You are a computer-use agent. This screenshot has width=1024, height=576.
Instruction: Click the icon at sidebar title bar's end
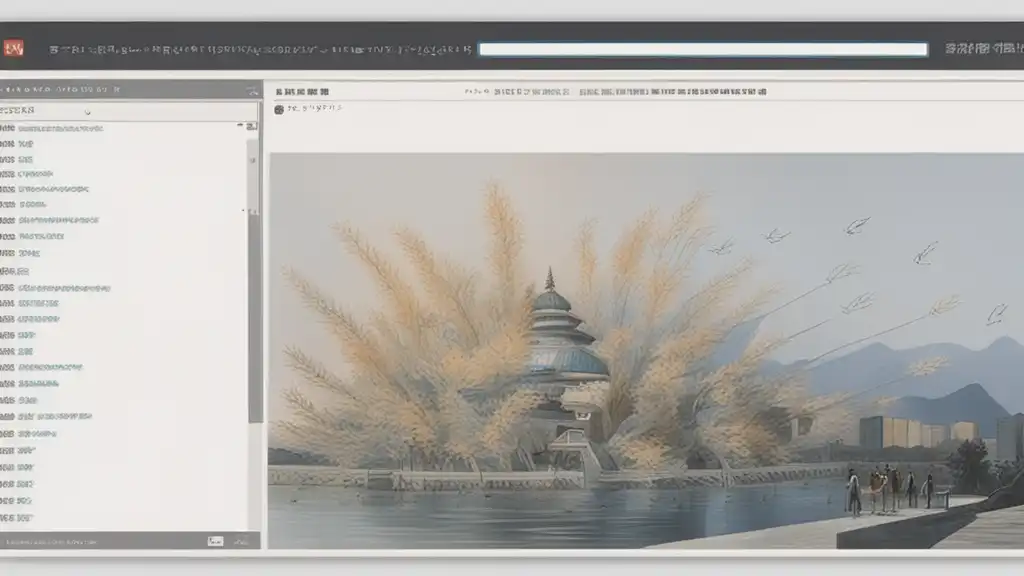(x=253, y=90)
